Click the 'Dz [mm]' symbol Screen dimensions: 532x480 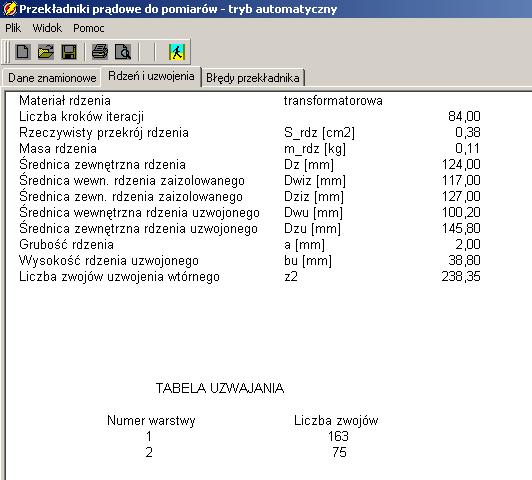[x=309, y=165]
